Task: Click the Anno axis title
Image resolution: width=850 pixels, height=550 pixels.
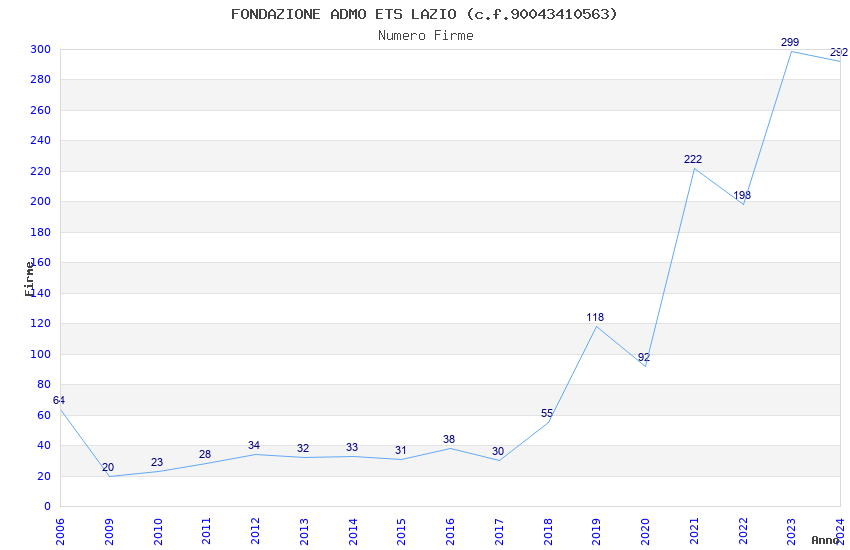Action: (825, 540)
